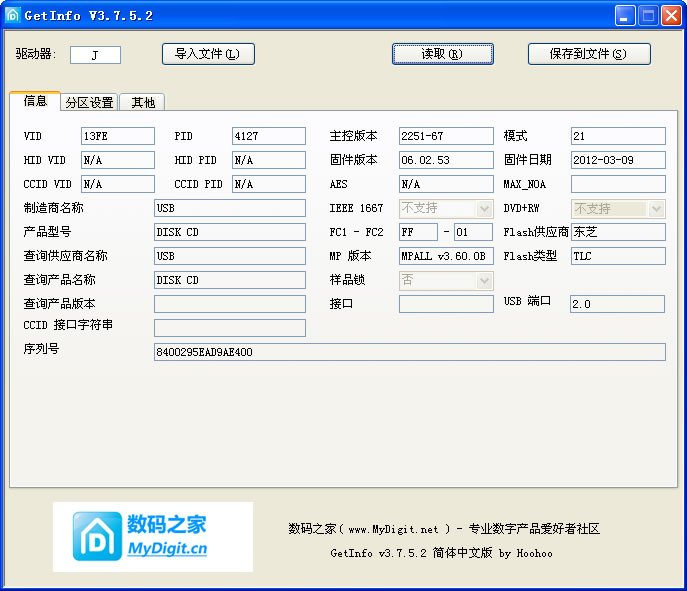The width and height of the screenshot is (687, 591).
Task: Click the 固件日期 field 2012-03-09
Action: [x=618, y=160]
